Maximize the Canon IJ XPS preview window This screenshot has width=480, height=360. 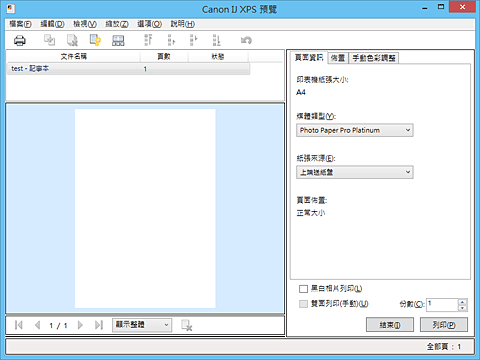[441, 7]
